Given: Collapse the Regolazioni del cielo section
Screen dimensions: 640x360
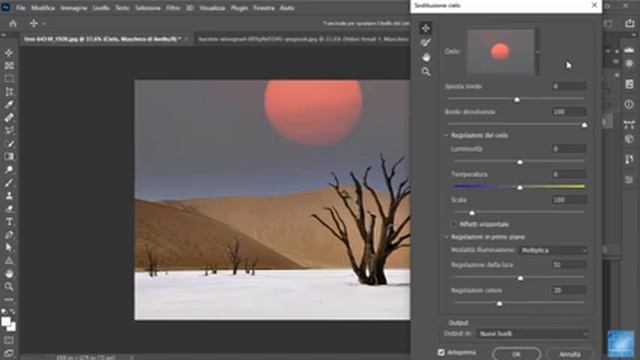Looking at the screenshot, I should 446,135.
